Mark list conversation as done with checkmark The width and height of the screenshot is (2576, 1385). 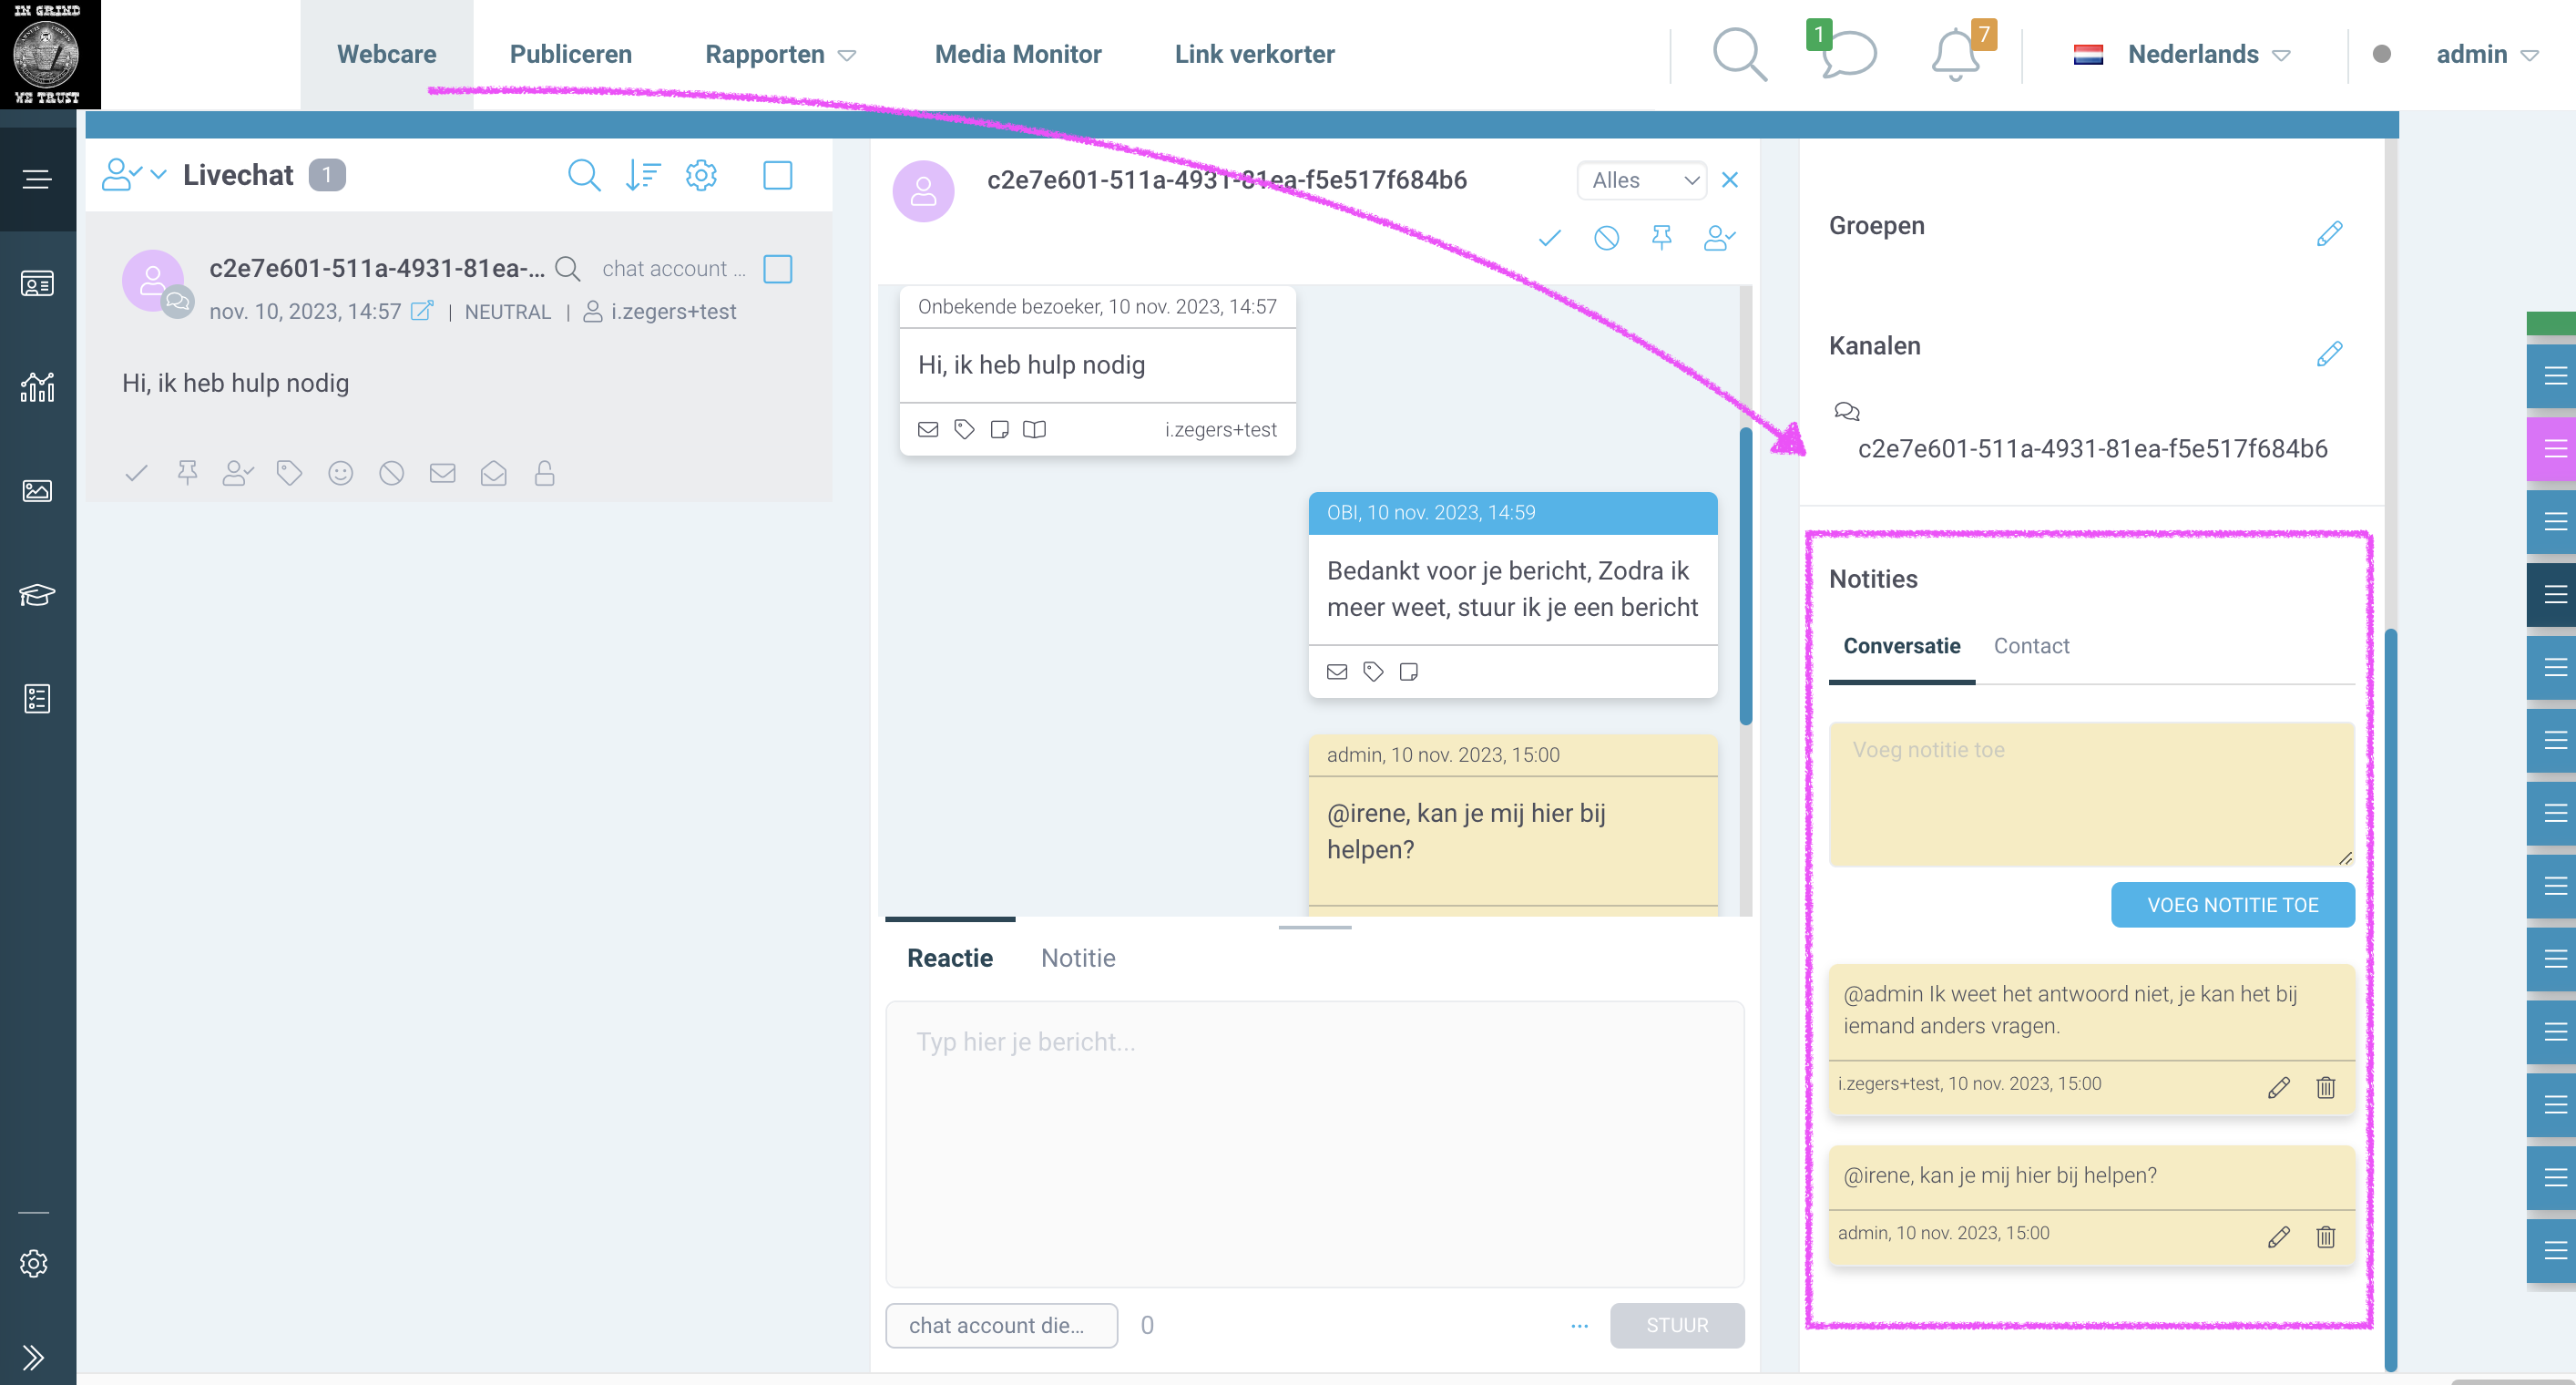coord(137,473)
